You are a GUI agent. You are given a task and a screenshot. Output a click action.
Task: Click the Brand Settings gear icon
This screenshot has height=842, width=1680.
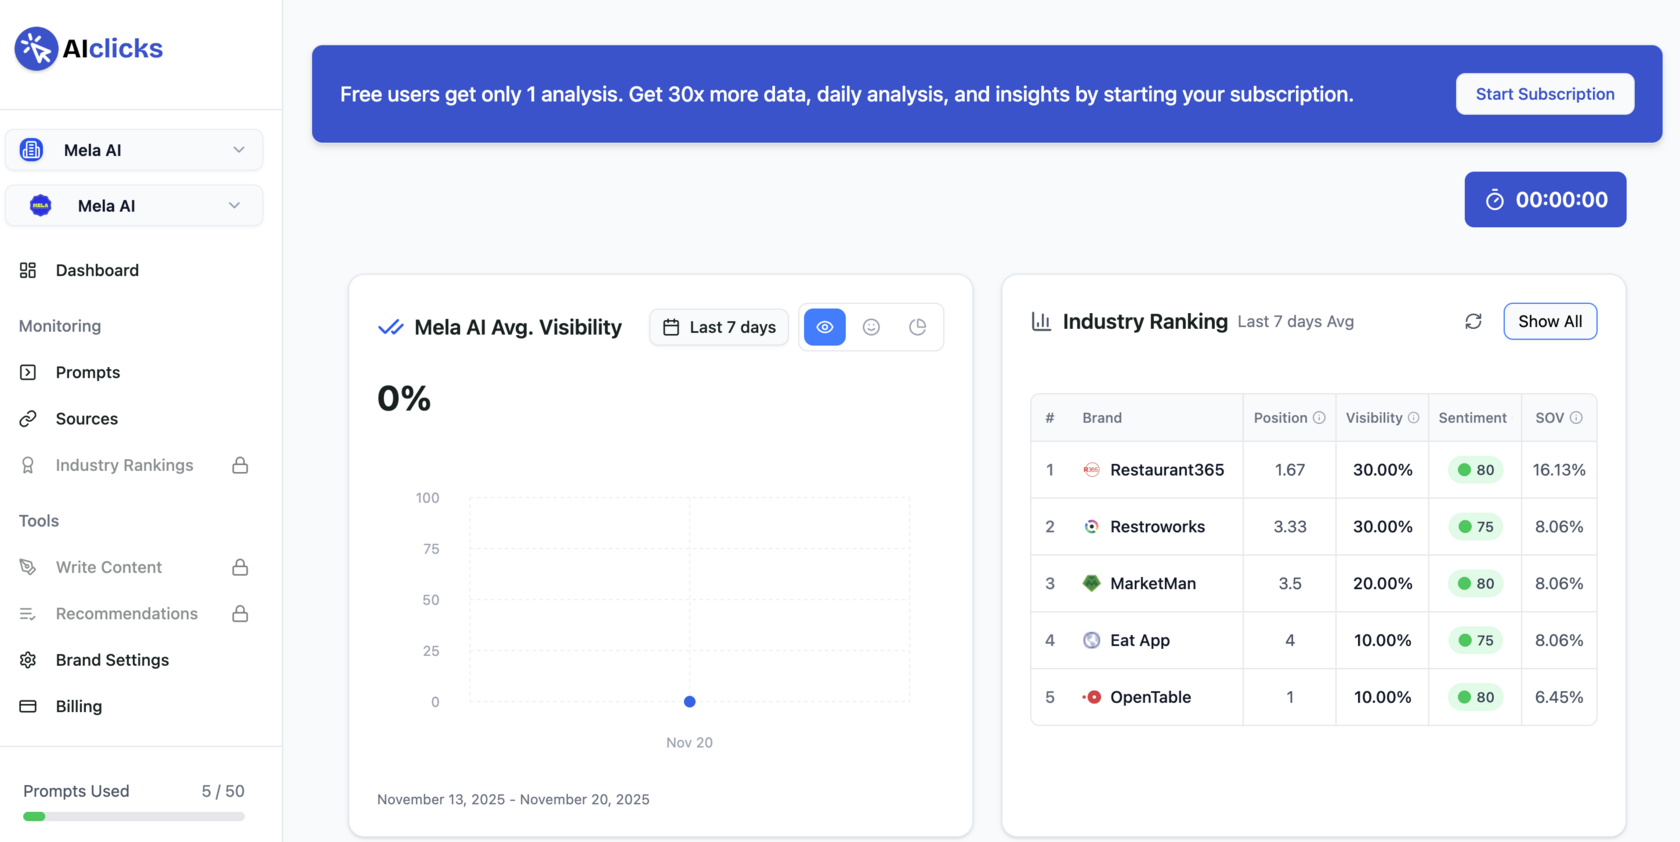click(28, 660)
